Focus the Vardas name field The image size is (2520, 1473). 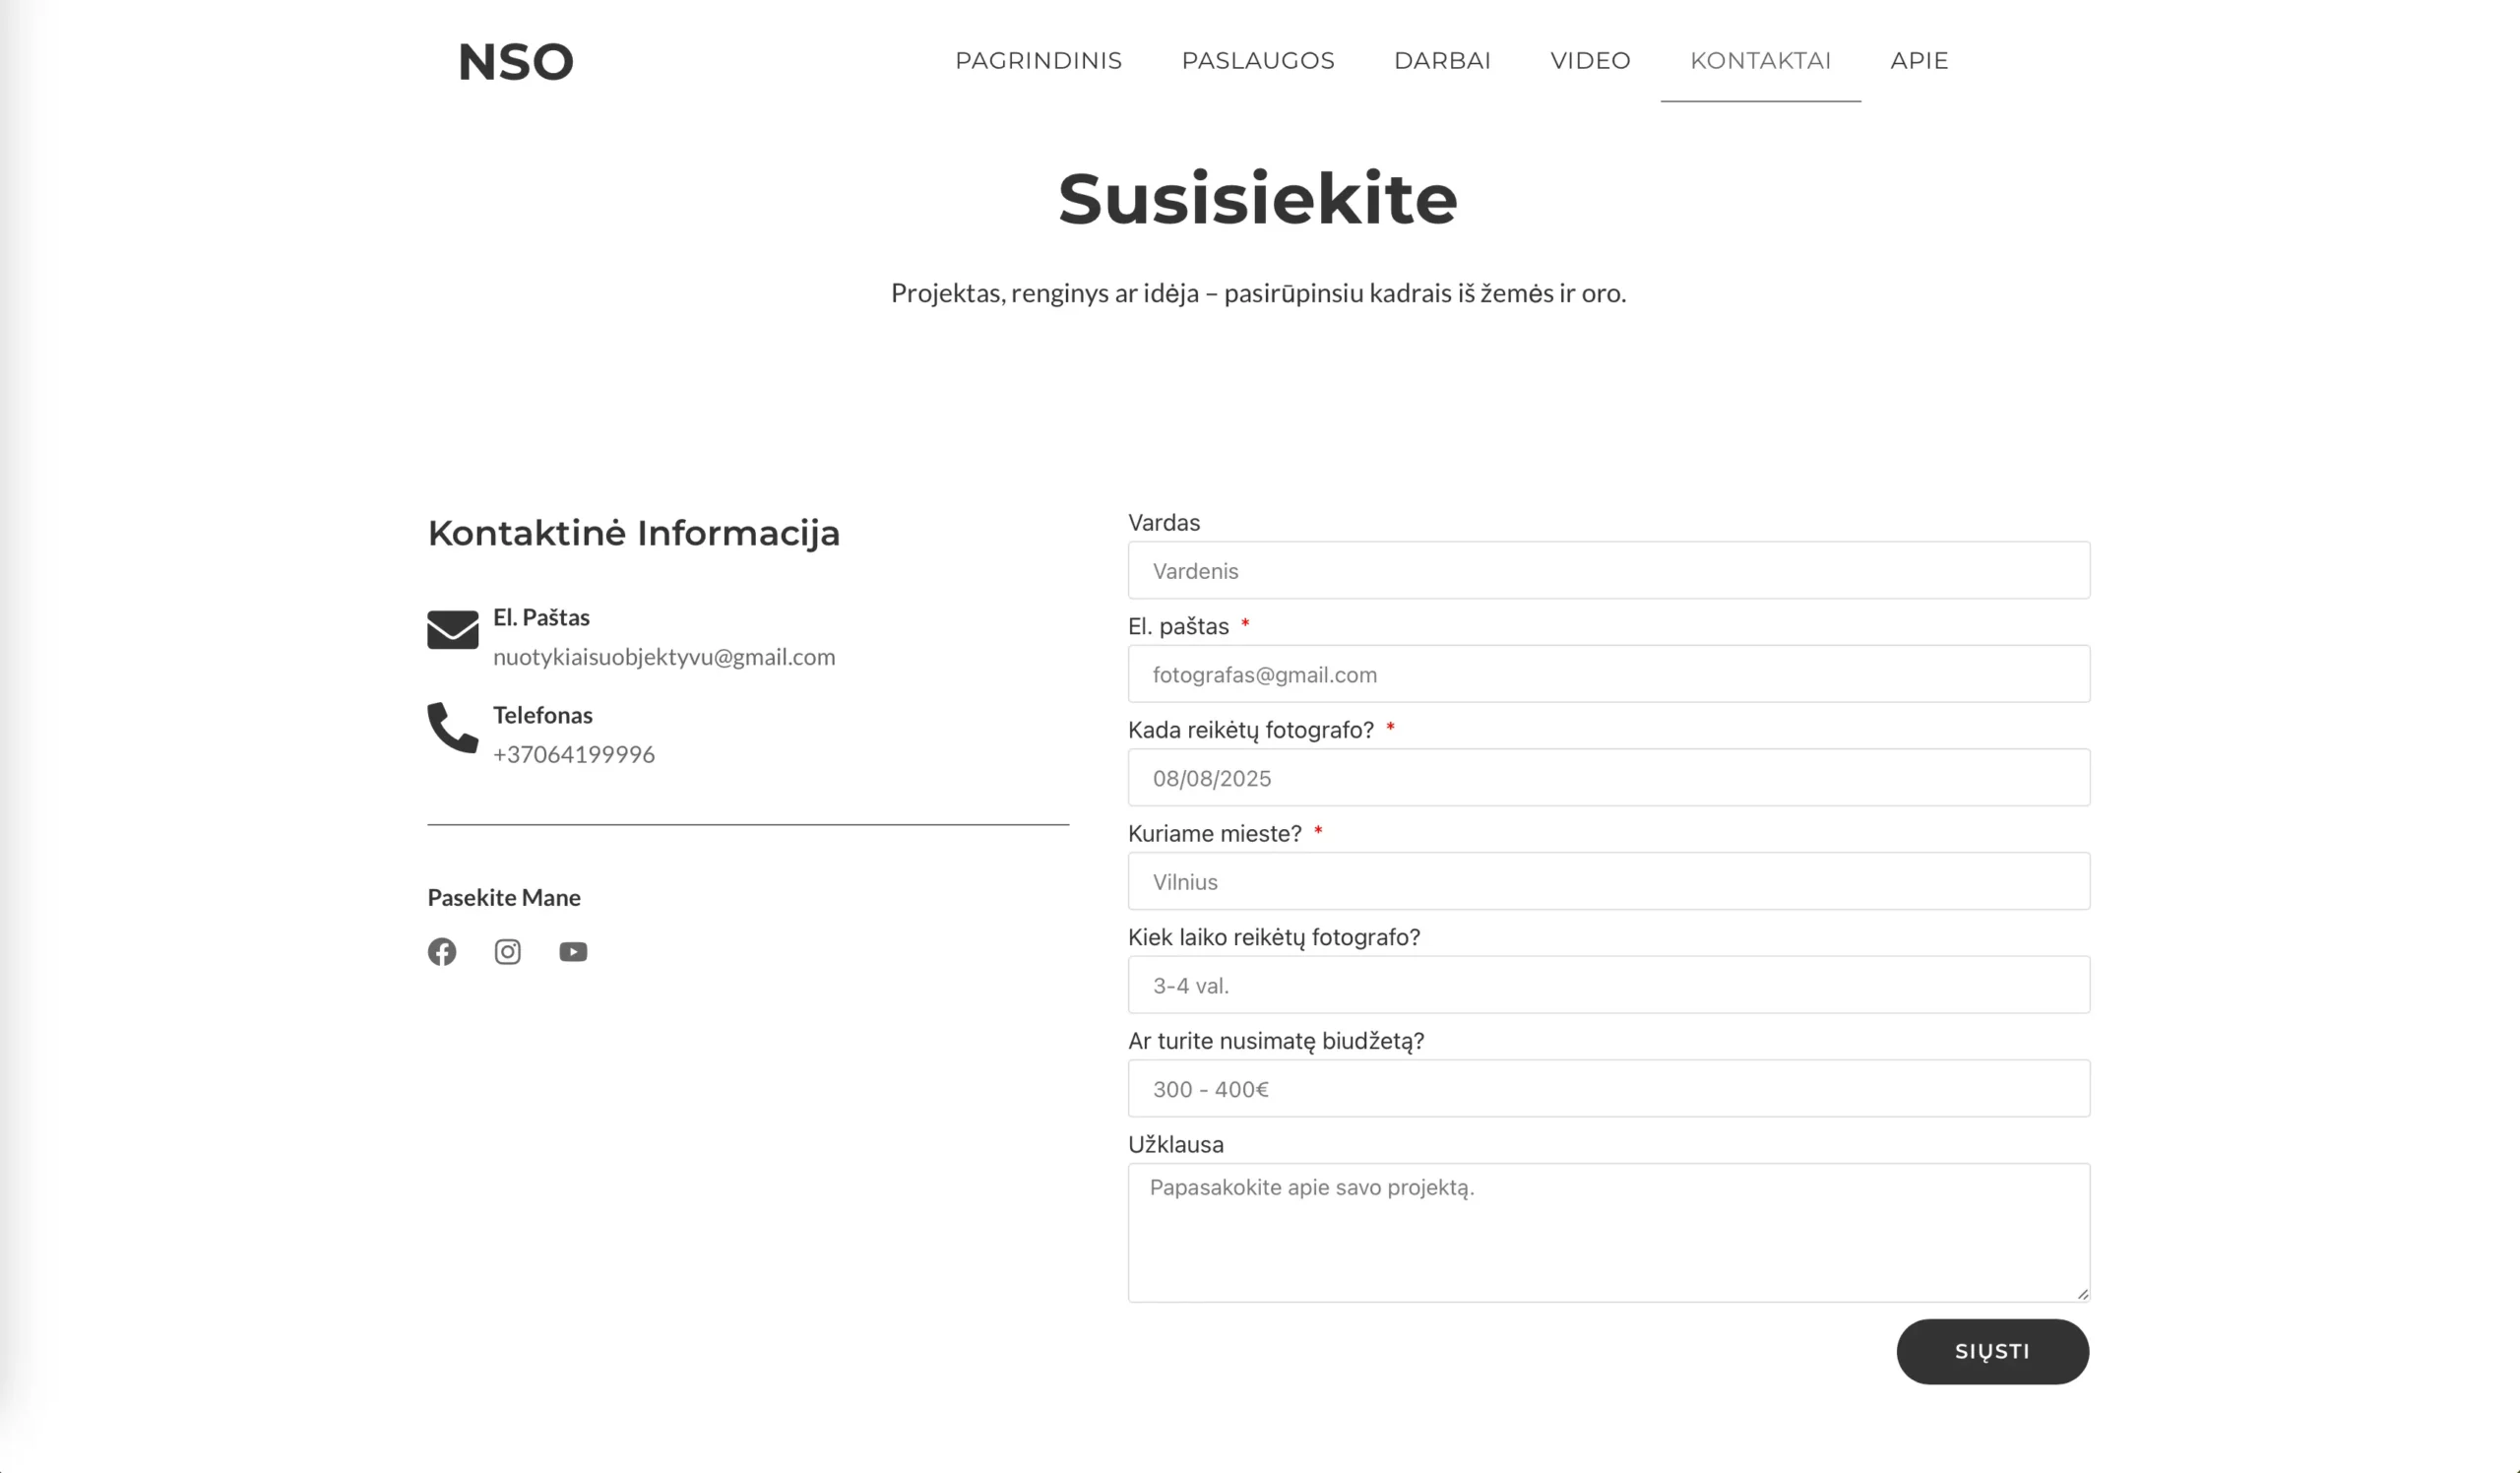click(x=1608, y=571)
